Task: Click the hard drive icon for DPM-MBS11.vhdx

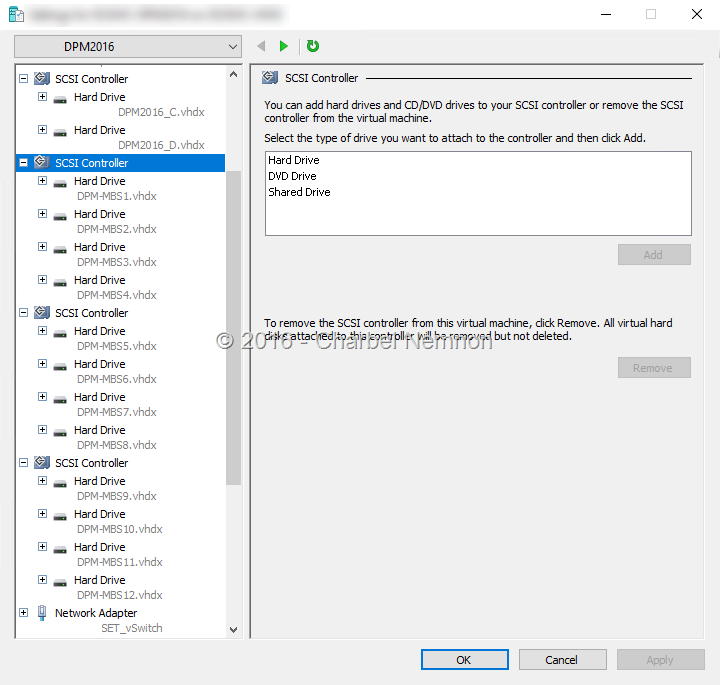Action: 60,549
